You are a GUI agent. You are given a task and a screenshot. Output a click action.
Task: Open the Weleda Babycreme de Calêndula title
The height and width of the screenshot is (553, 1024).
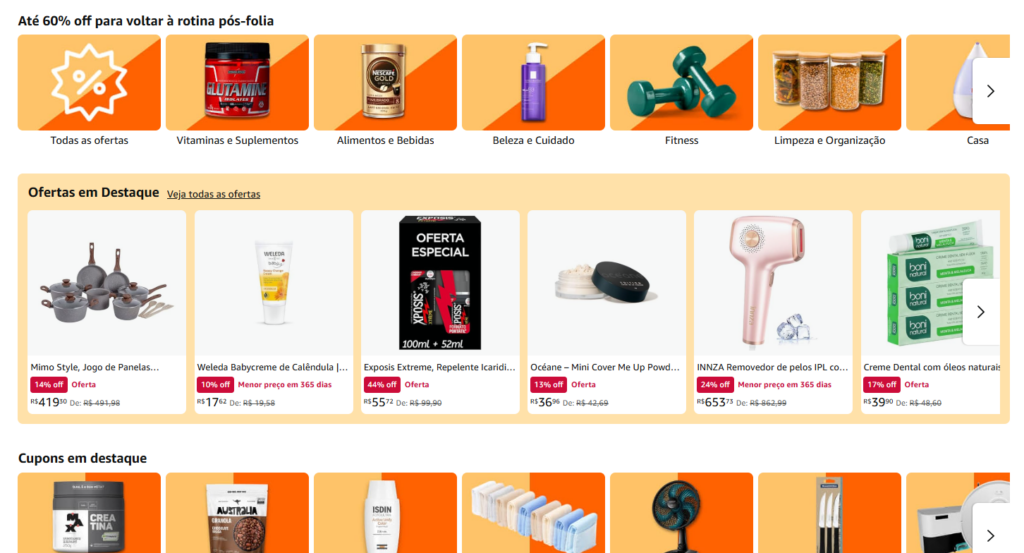(x=272, y=367)
